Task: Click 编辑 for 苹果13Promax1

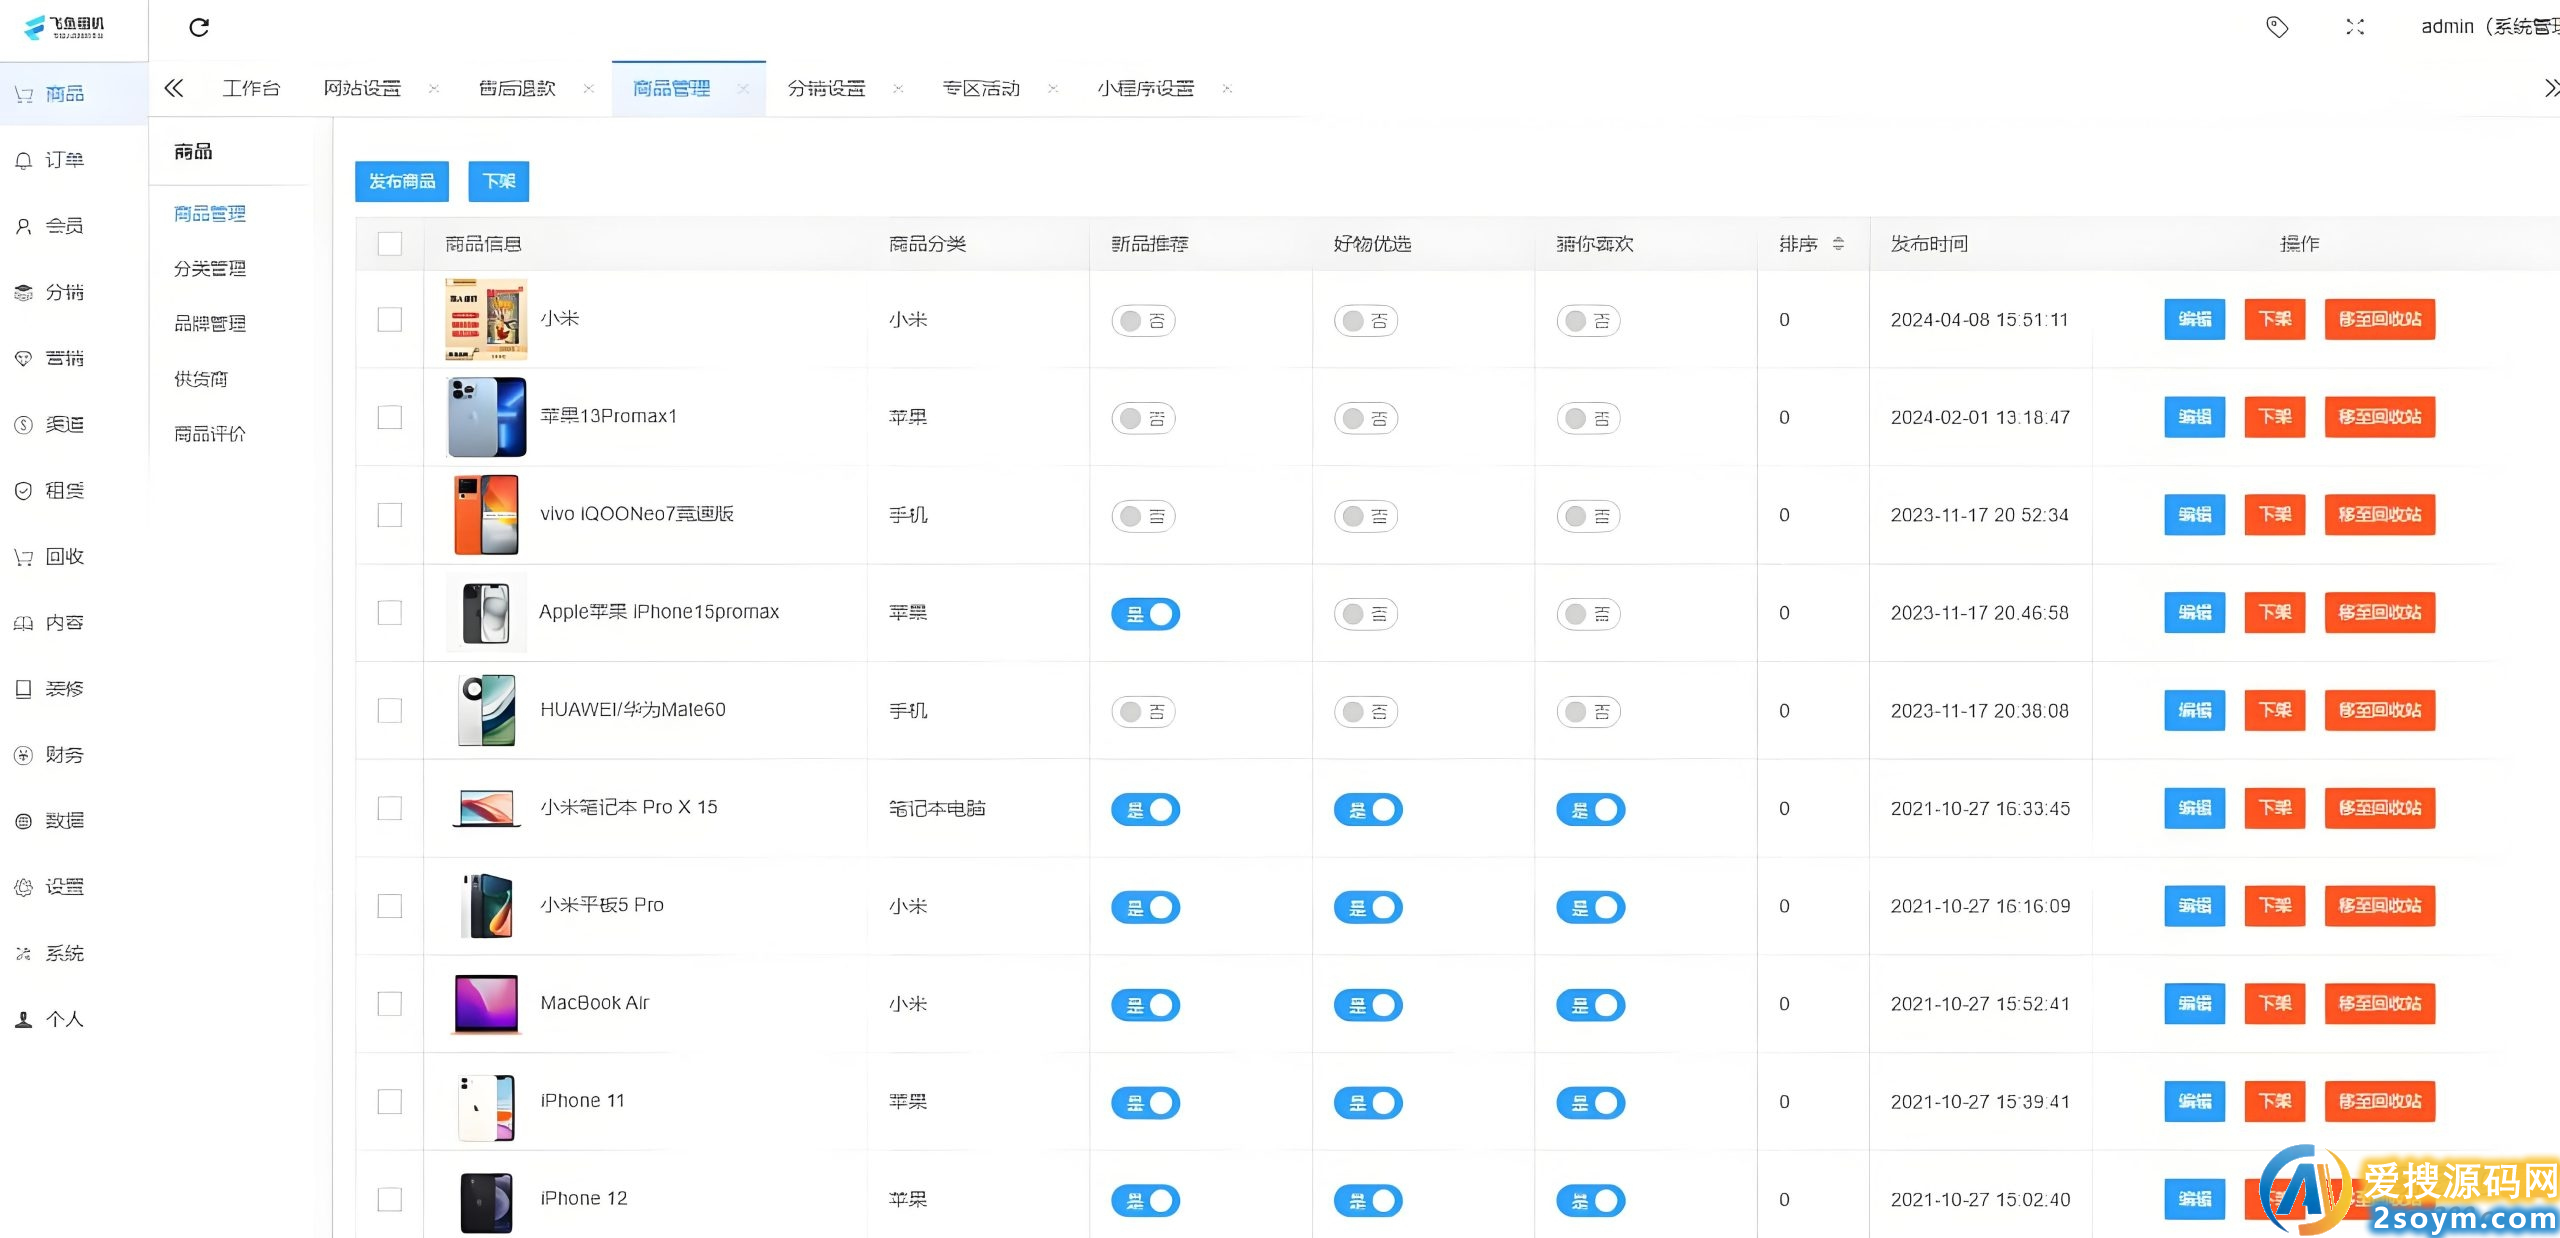Action: point(2195,417)
